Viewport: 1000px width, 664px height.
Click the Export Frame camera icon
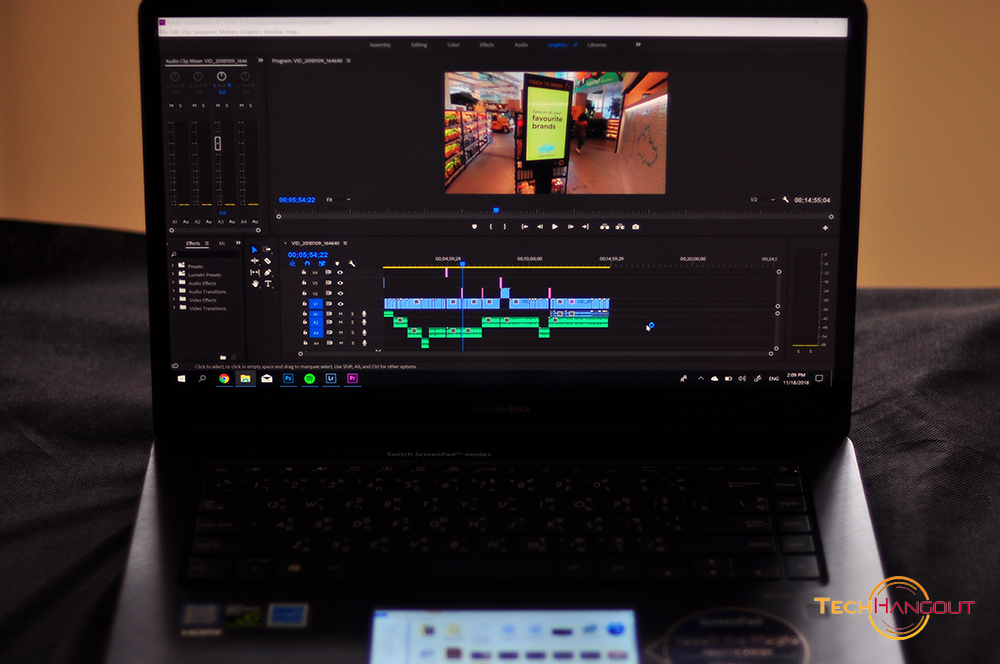coord(635,226)
